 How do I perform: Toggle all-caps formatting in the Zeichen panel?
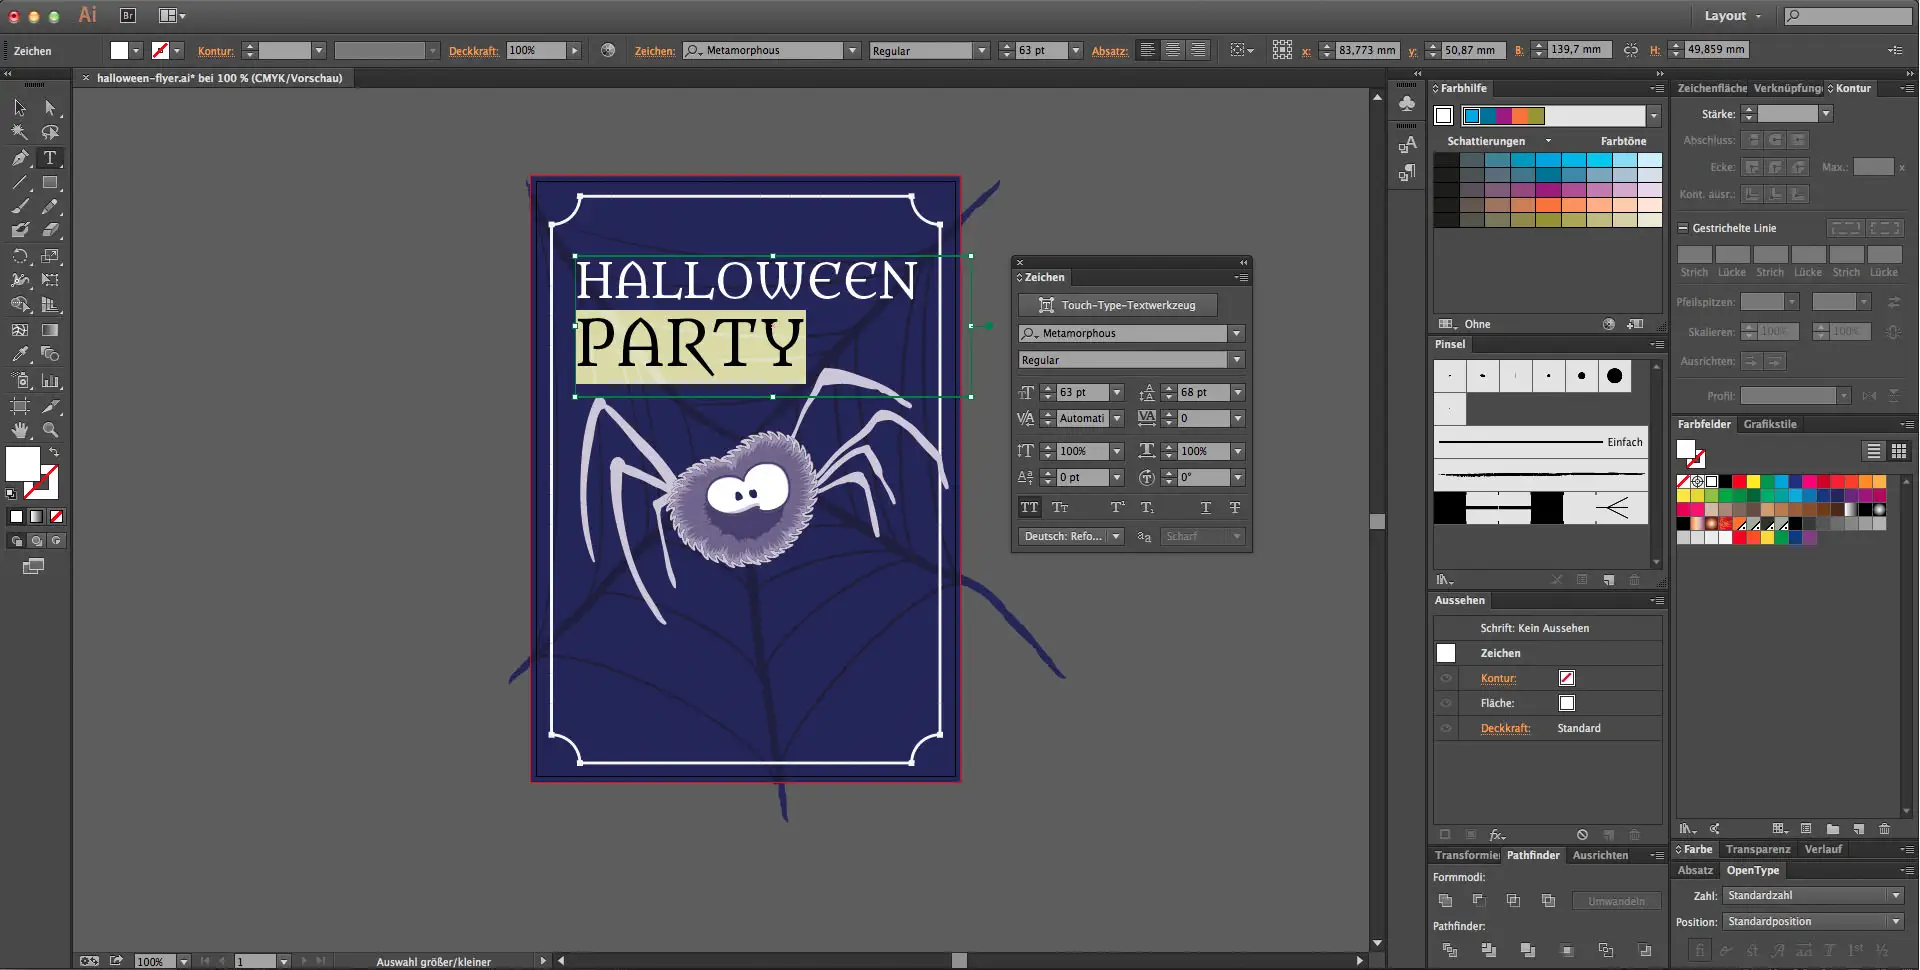[x=1031, y=508]
